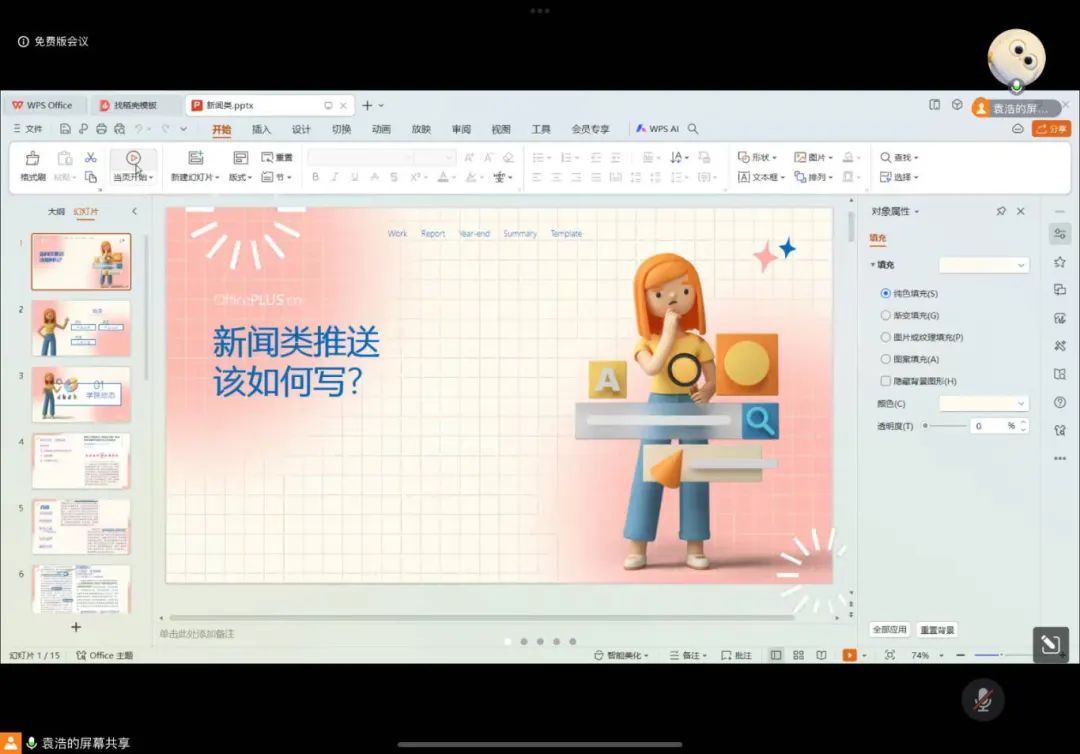Image resolution: width=1080 pixels, height=754 pixels.
Task: Start slideshow from current slide (当页开始)
Action: tap(133, 159)
